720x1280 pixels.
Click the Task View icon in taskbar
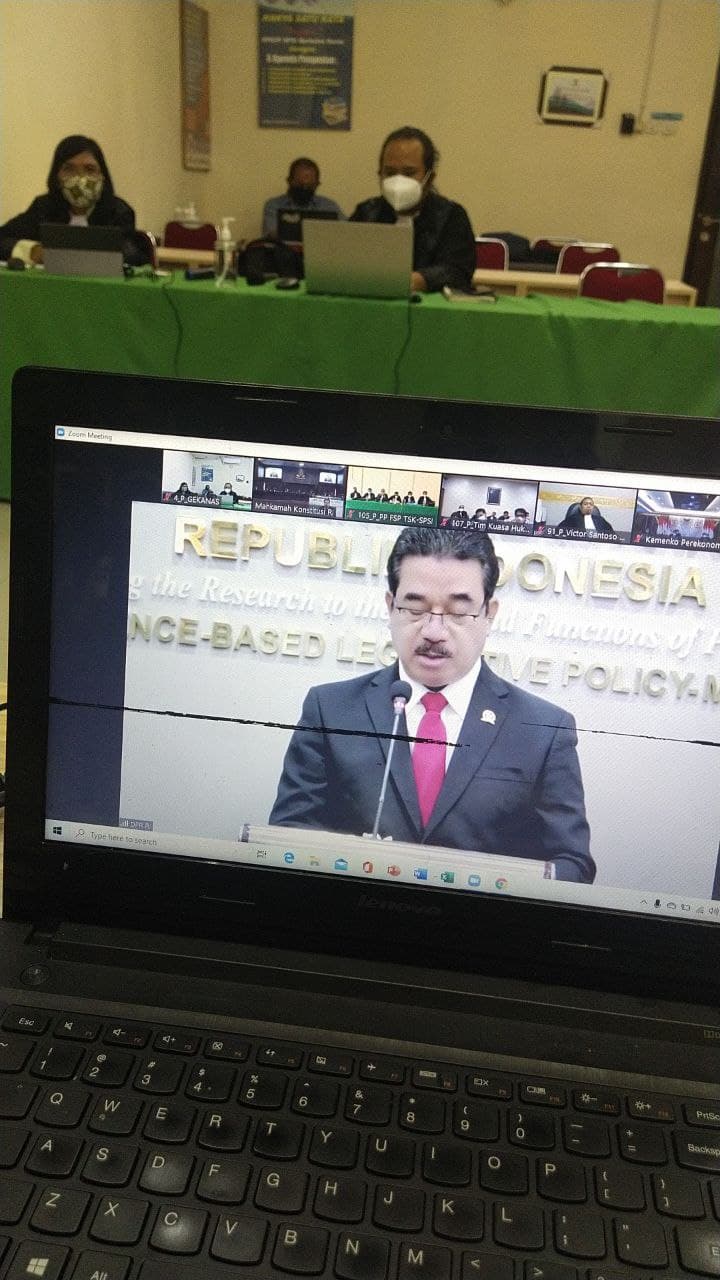262,855
